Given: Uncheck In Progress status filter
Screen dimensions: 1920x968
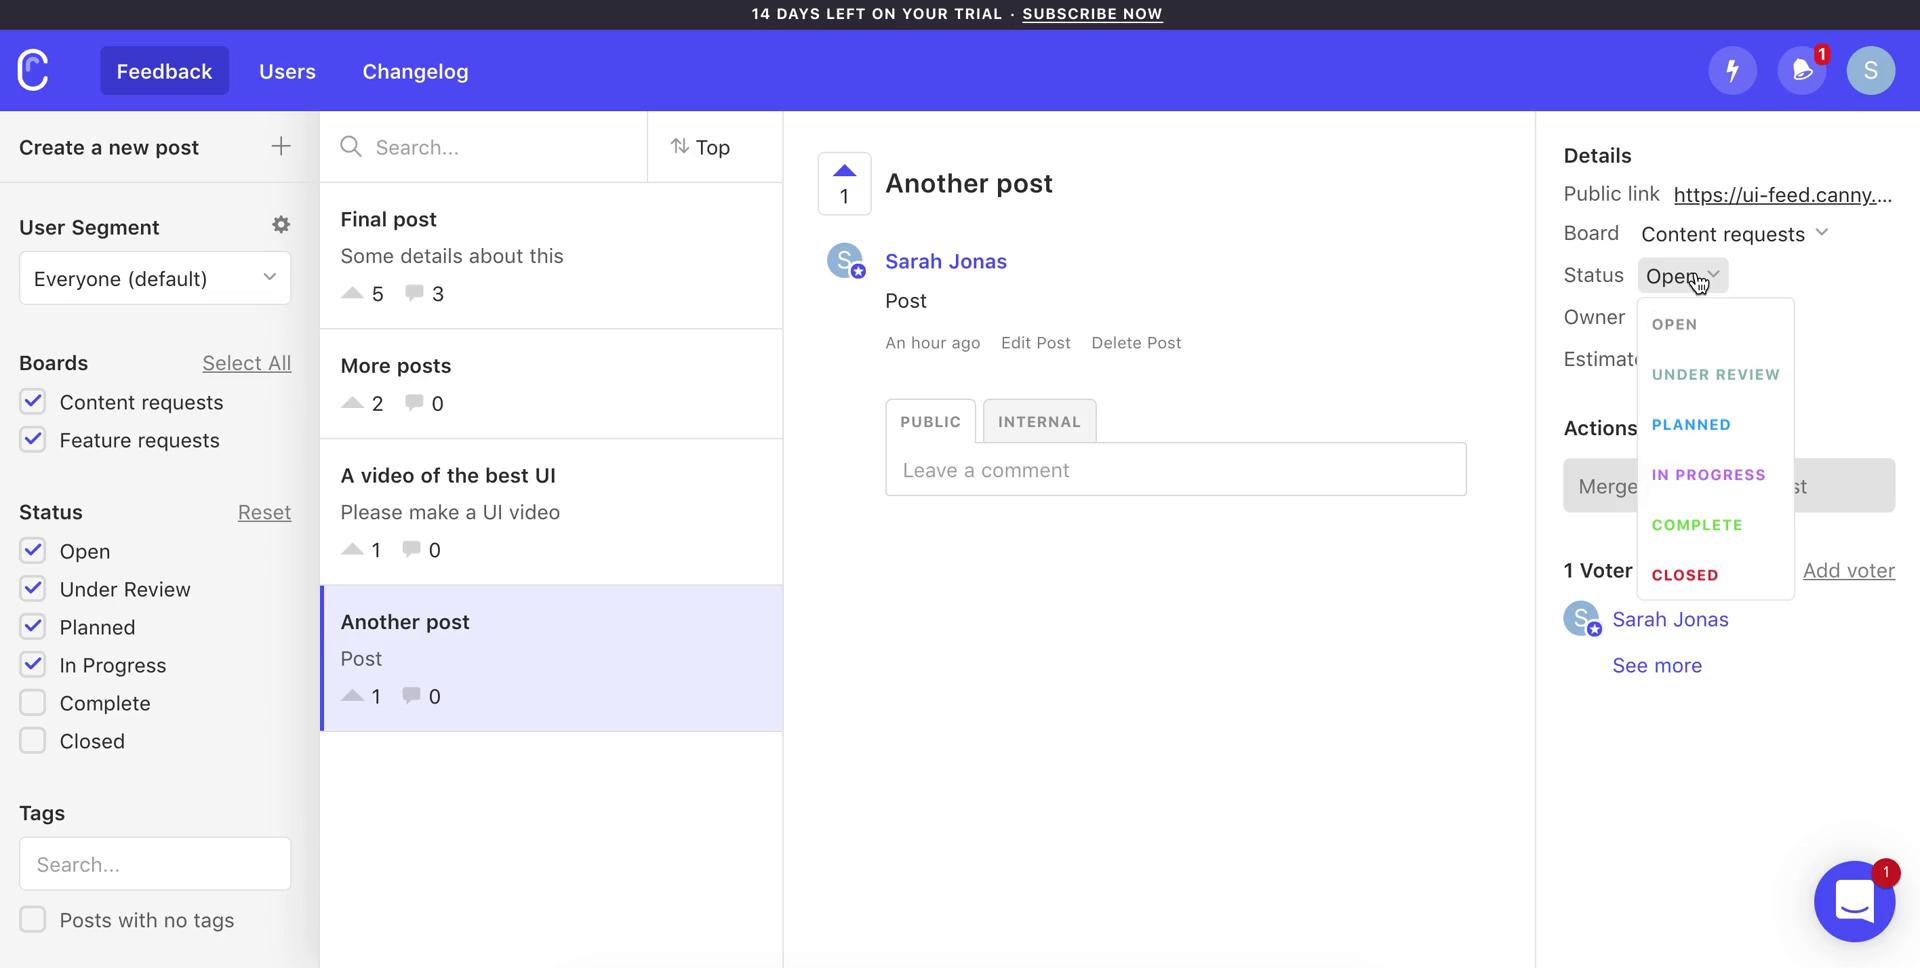Looking at the screenshot, I should (x=32, y=665).
